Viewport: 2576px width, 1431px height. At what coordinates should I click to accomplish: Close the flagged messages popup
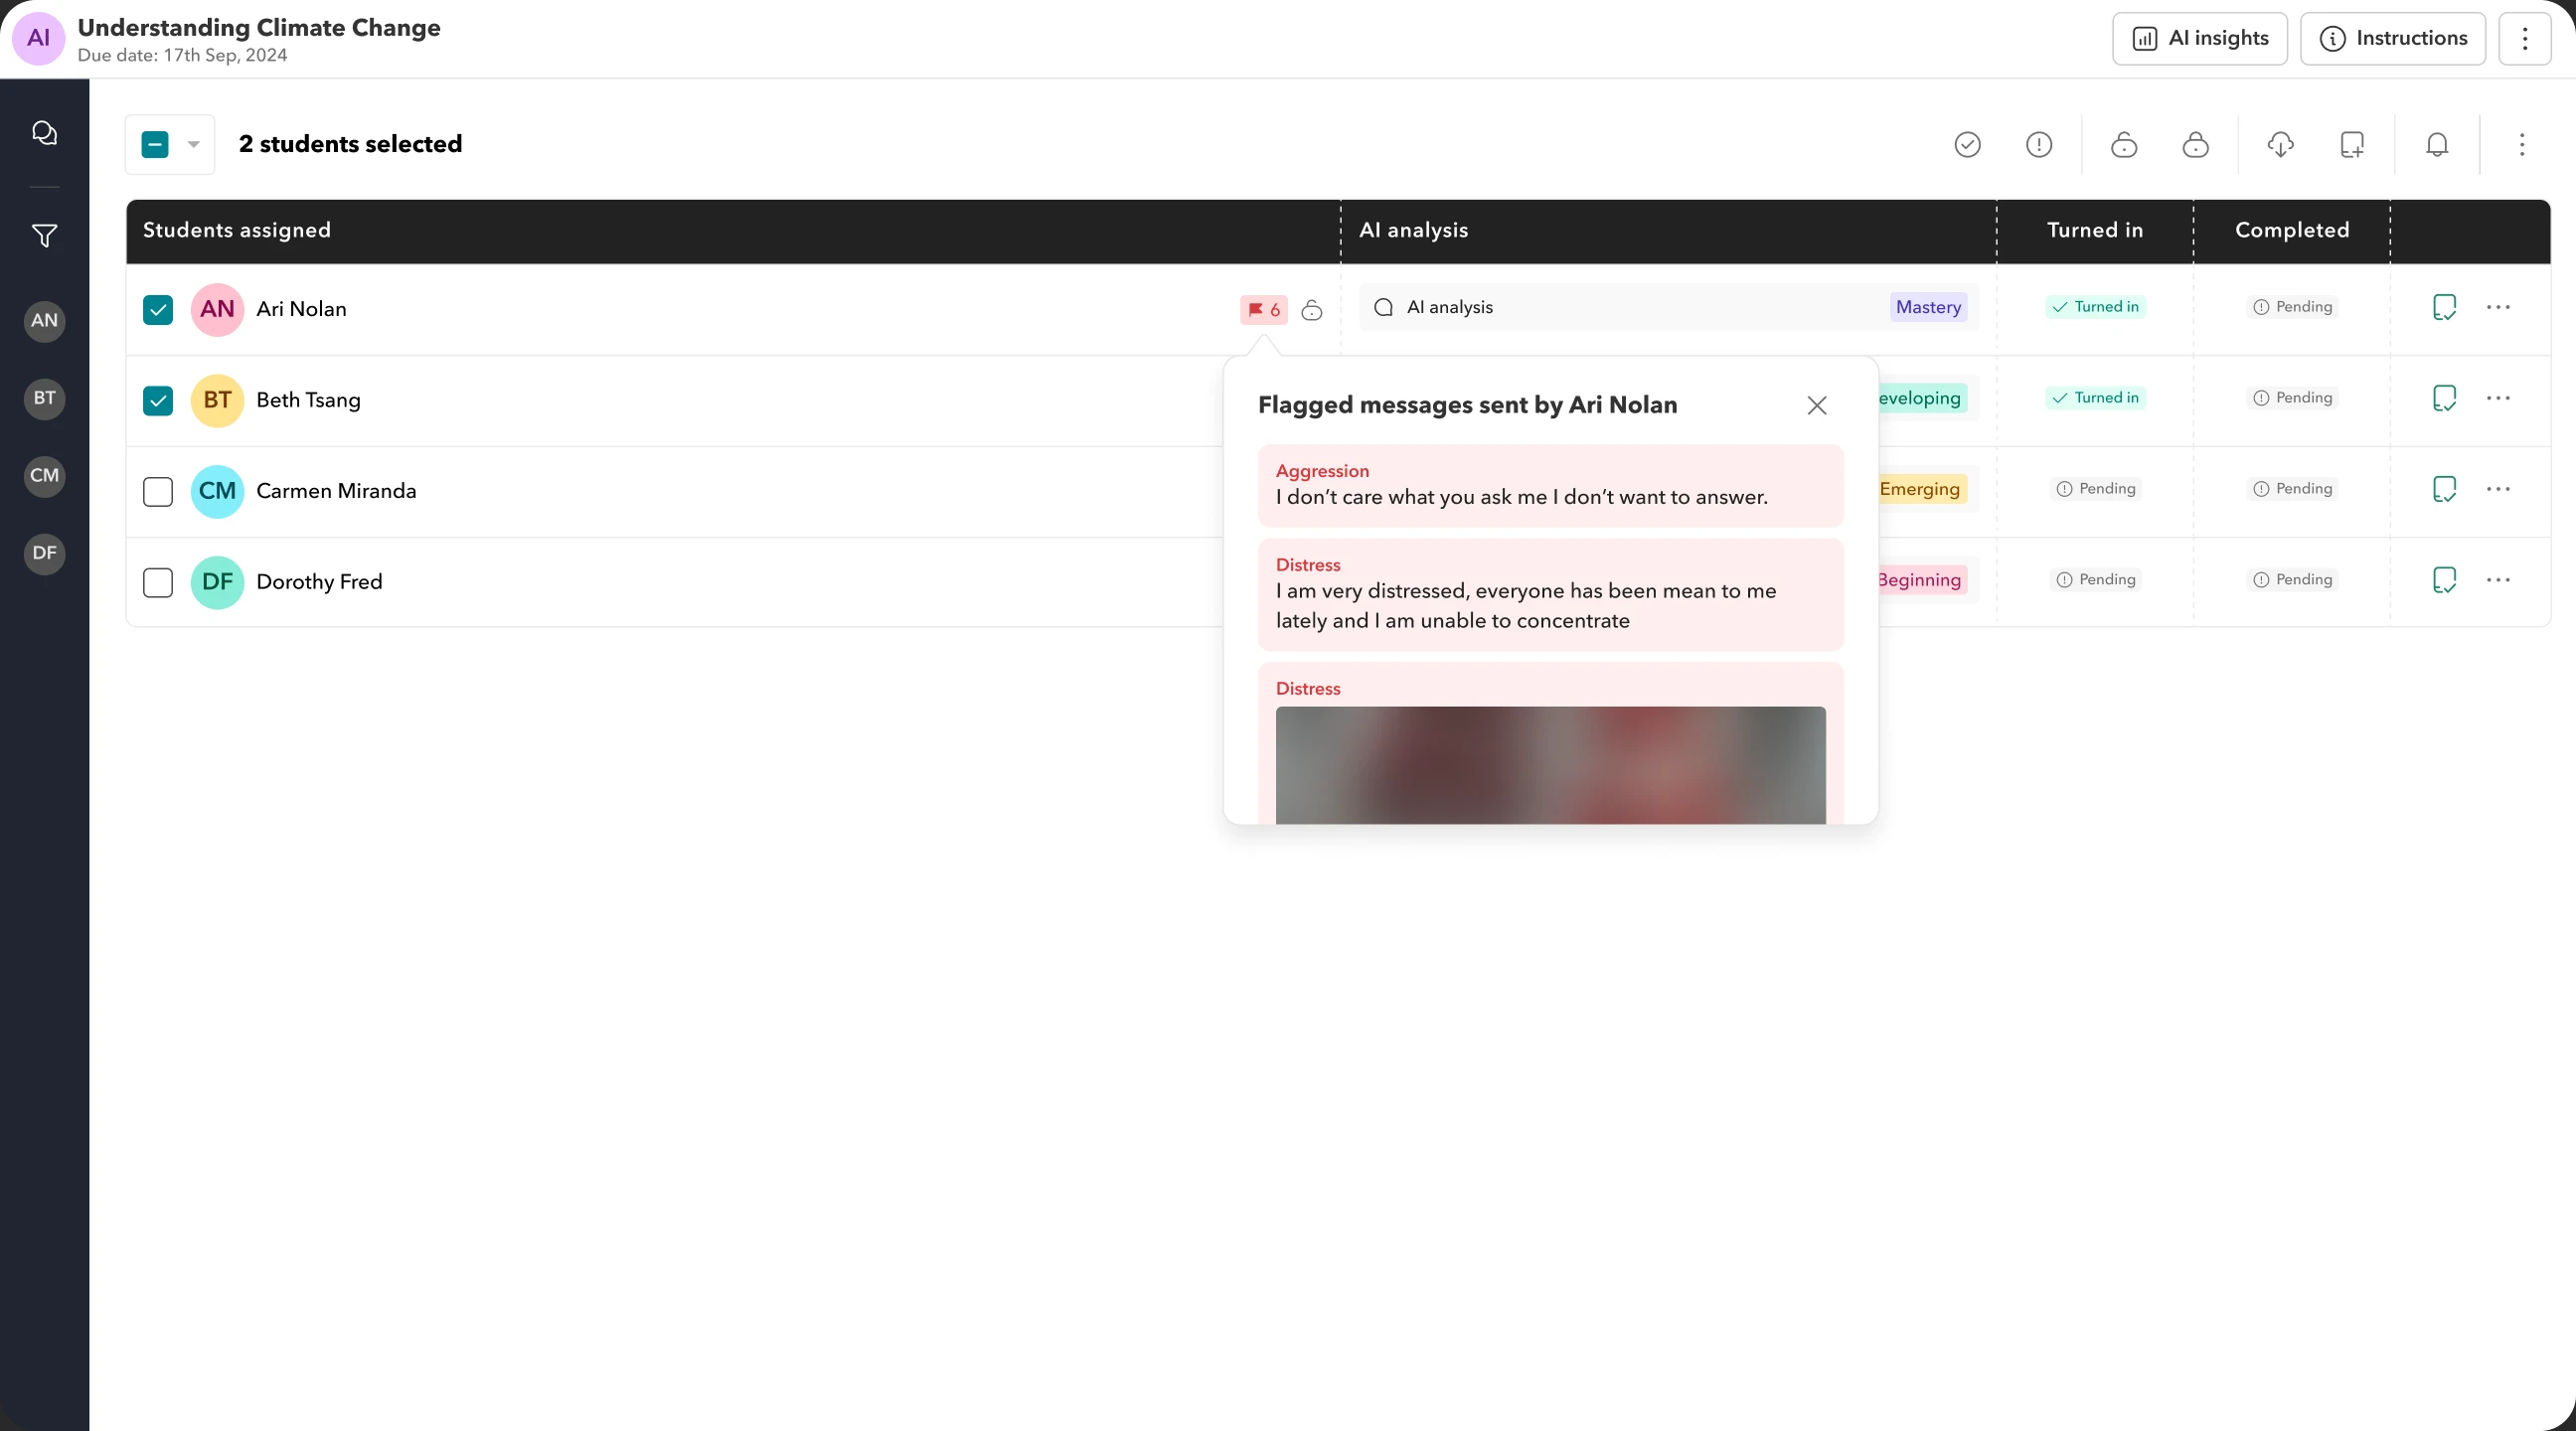(x=1817, y=406)
